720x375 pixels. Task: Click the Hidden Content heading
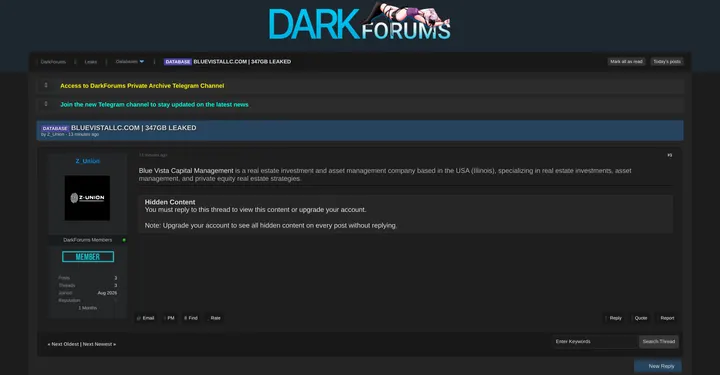point(170,202)
